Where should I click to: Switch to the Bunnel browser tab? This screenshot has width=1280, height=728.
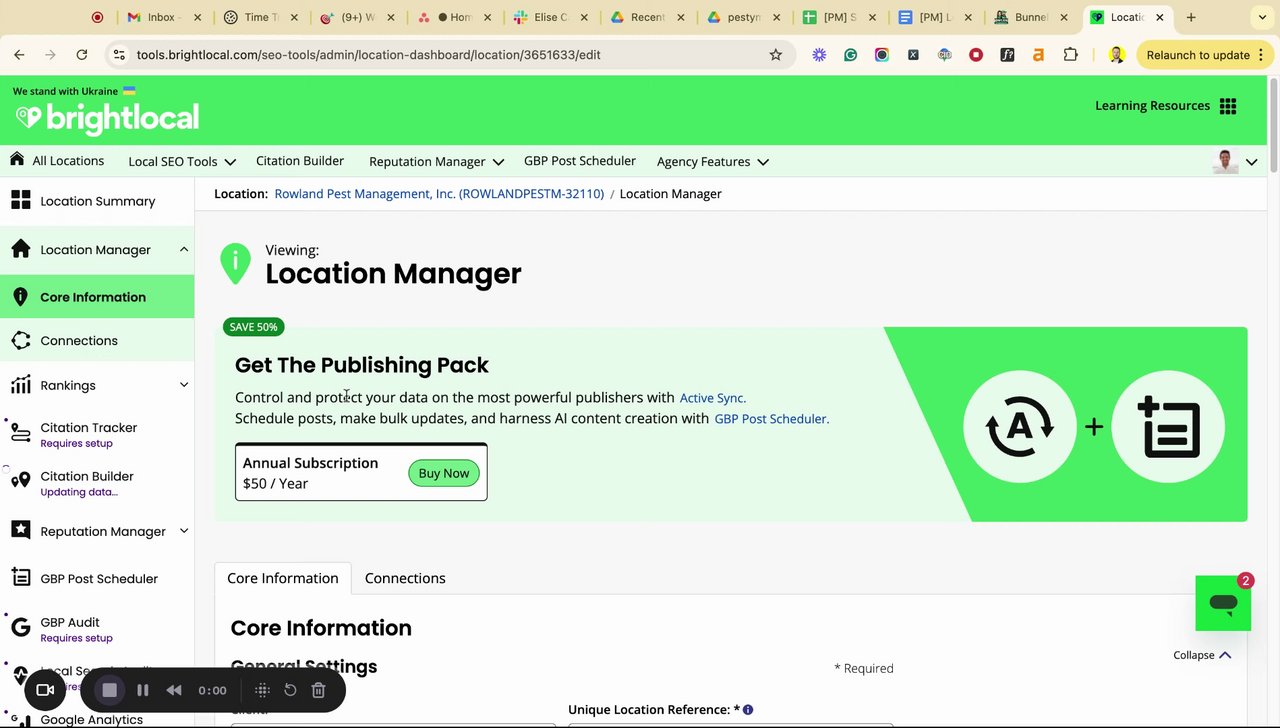(x=1031, y=17)
